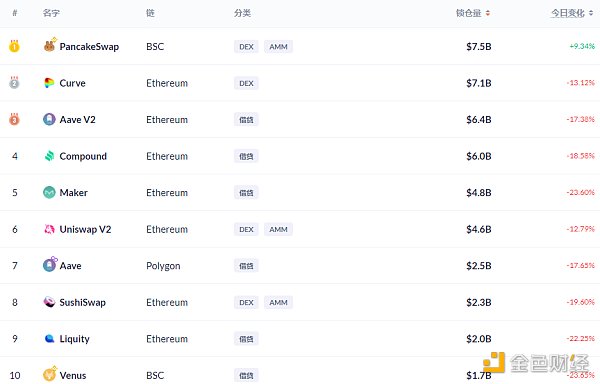This screenshot has height=384, width=600.
Task: Sort by 今日变化 column arrows
Action: [591, 13]
